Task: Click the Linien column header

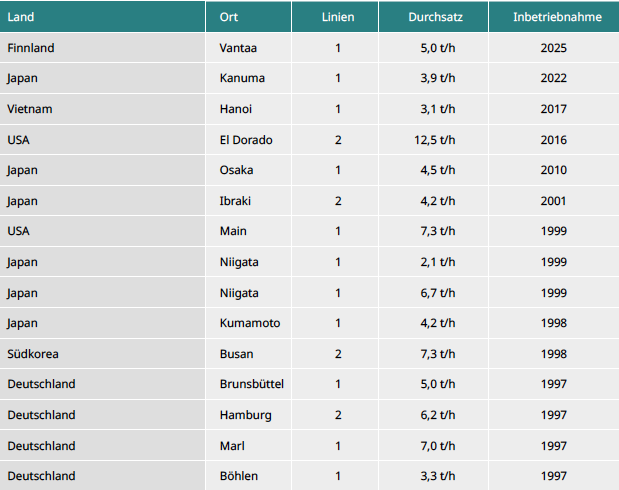Action: (x=338, y=17)
